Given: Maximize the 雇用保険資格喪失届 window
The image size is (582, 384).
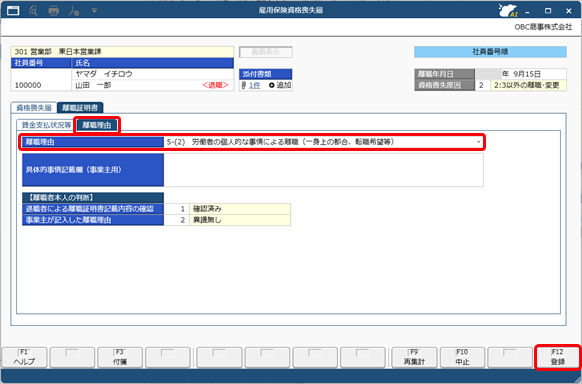Looking at the screenshot, I should 548,11.
